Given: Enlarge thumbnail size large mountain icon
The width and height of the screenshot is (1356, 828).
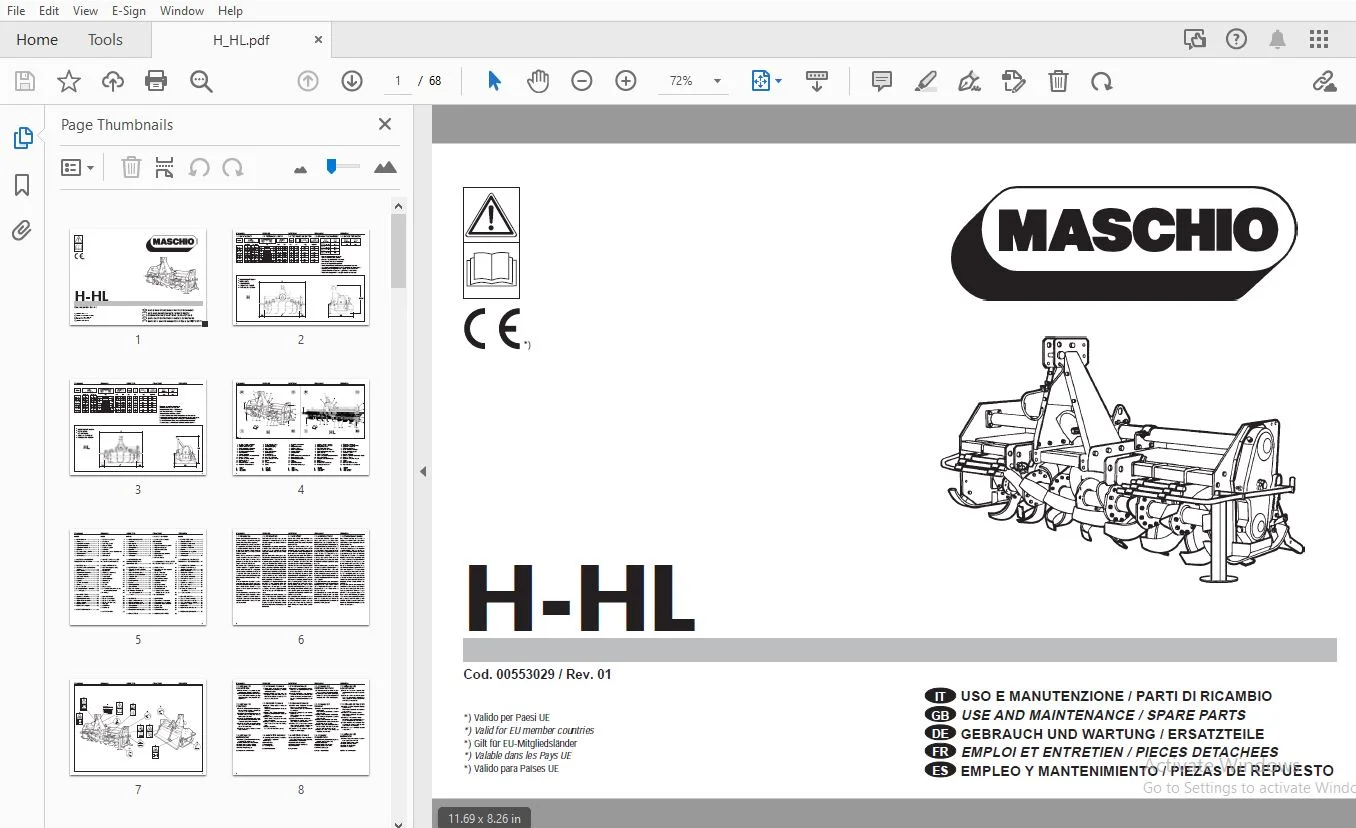Looking at the screenshot, I should click(x=385, y=167).
